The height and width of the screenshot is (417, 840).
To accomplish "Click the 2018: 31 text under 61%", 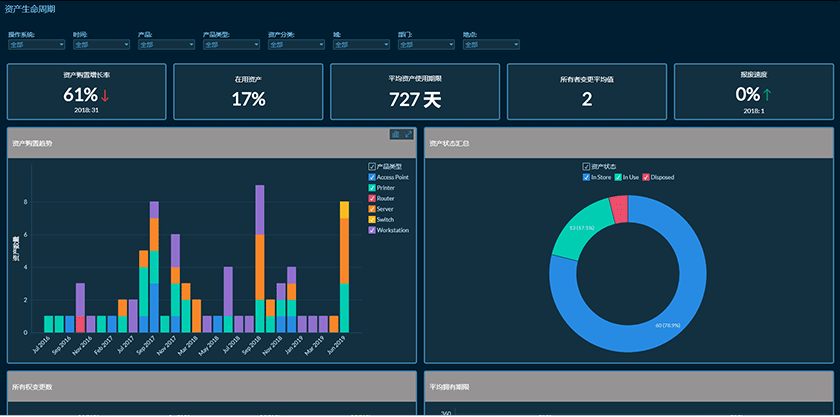I will (x=86, y=110).
